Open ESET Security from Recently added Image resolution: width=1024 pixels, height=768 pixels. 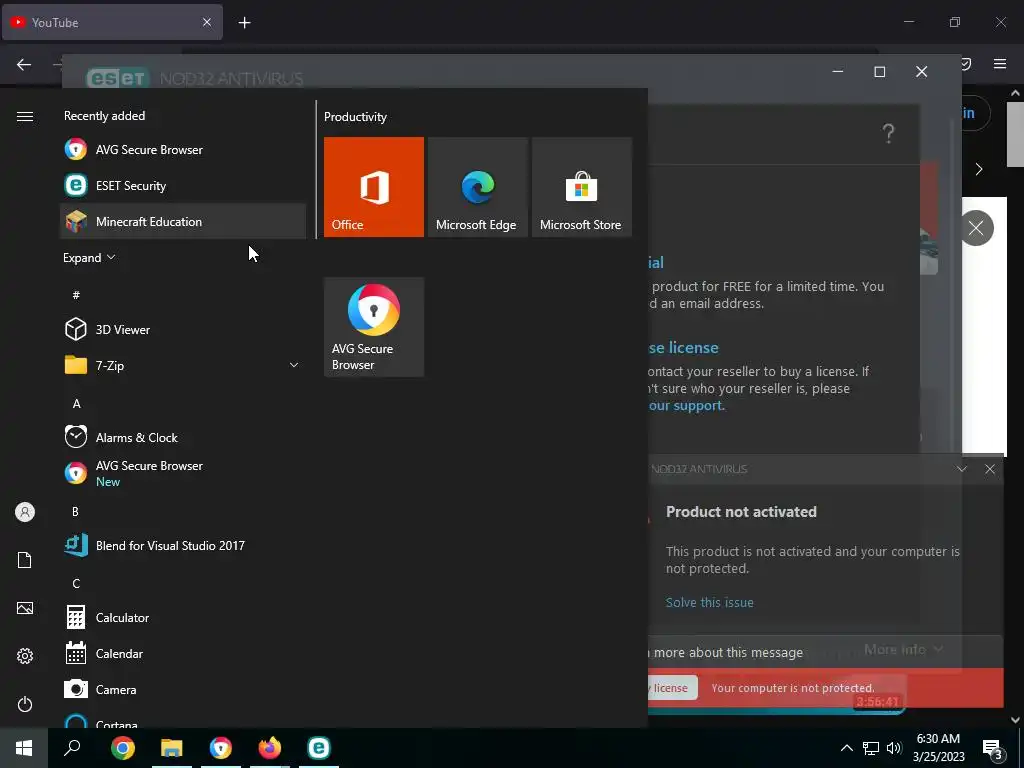click(x=183, y=185)
